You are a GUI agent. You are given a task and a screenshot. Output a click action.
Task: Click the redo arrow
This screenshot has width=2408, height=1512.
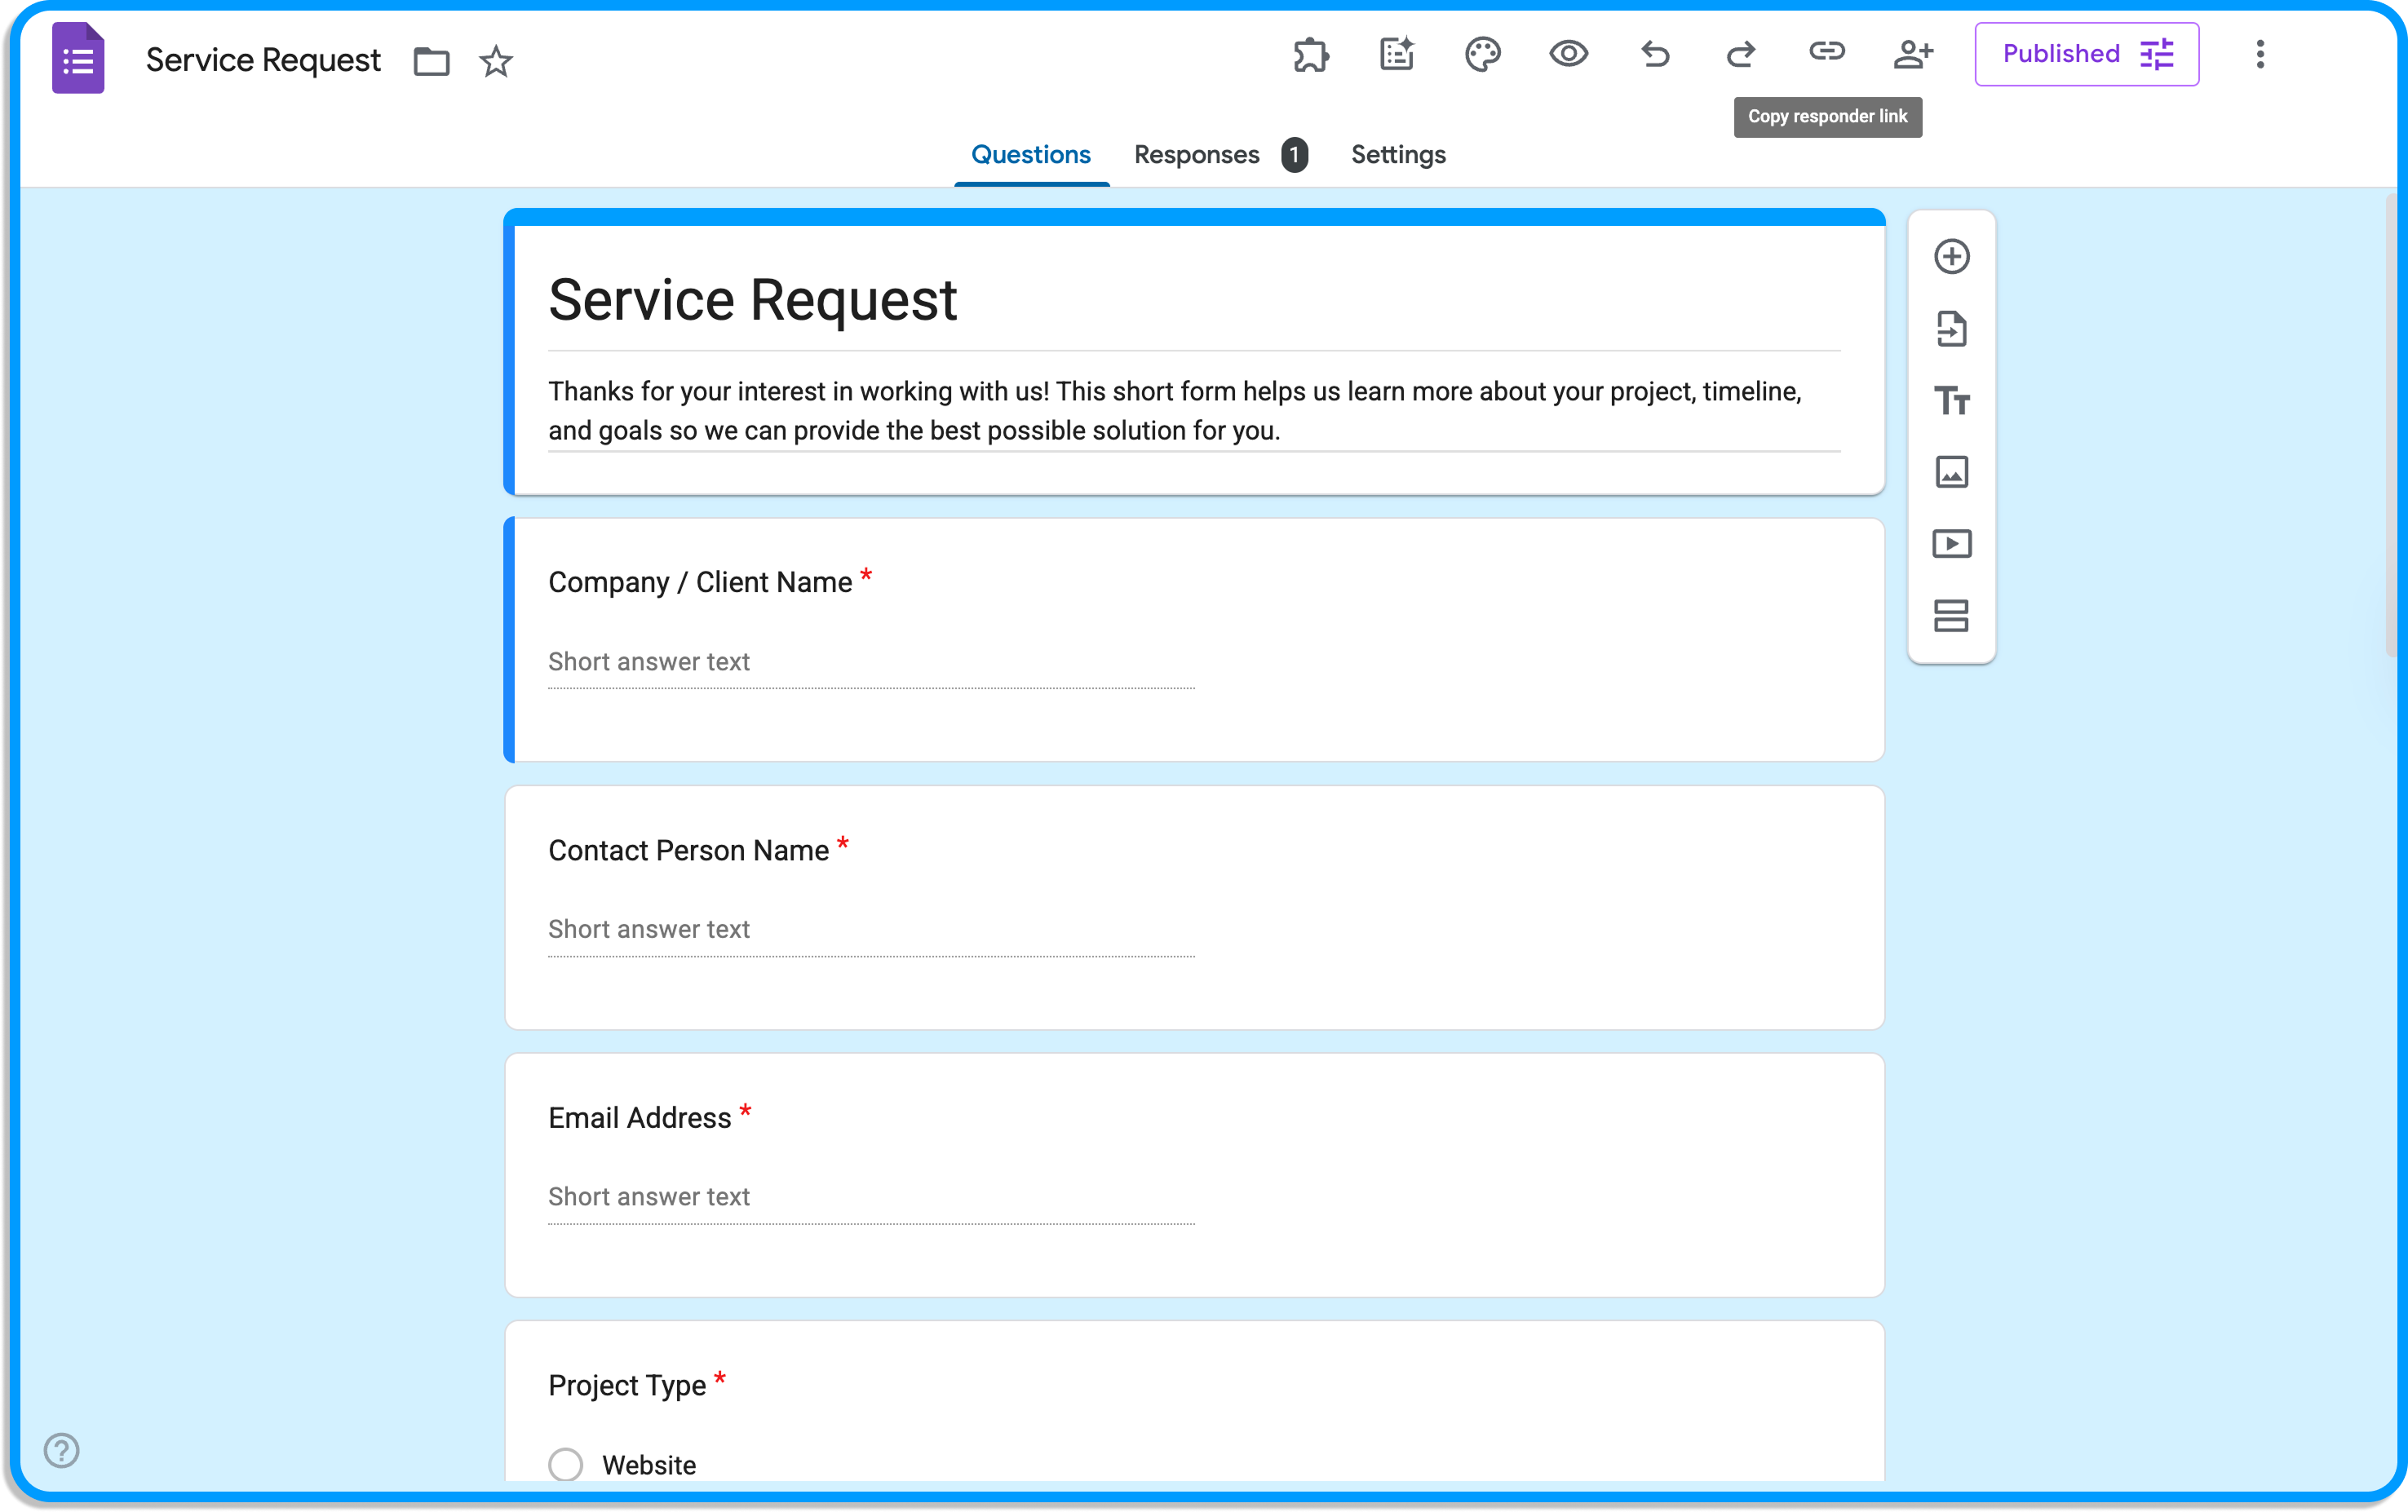click(x=1741, y=54)
